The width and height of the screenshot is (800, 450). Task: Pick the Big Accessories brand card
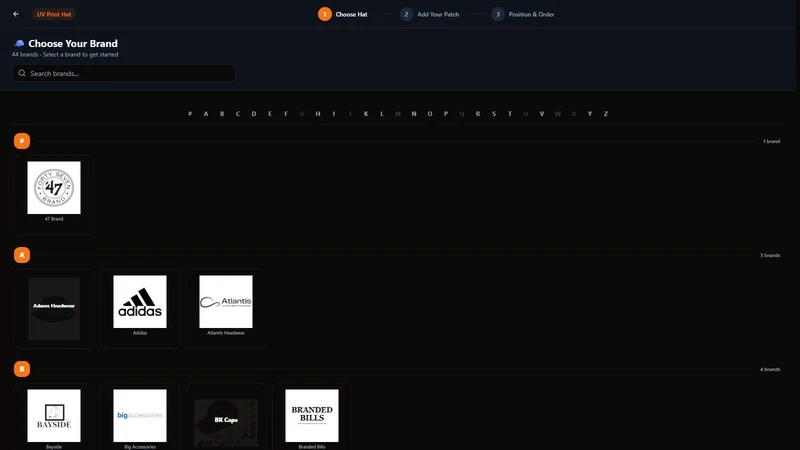click(x=140, y=417)
